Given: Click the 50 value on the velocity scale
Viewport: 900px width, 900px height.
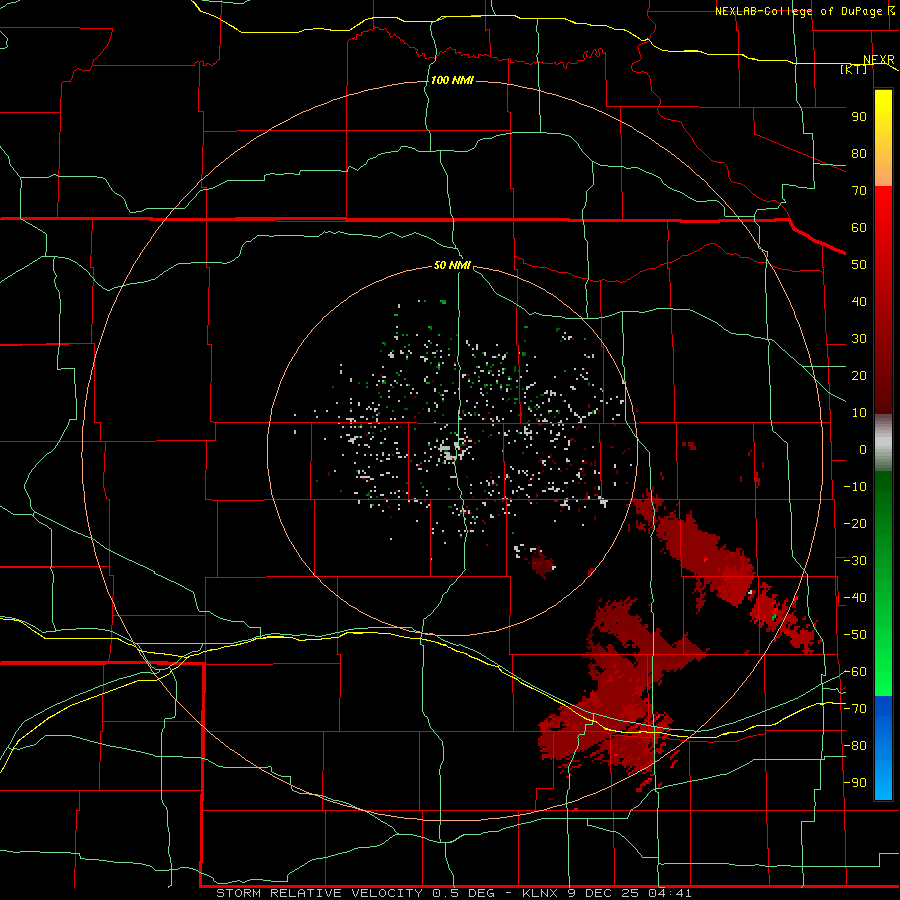Looking at the screenshot, I should (859, 265).
